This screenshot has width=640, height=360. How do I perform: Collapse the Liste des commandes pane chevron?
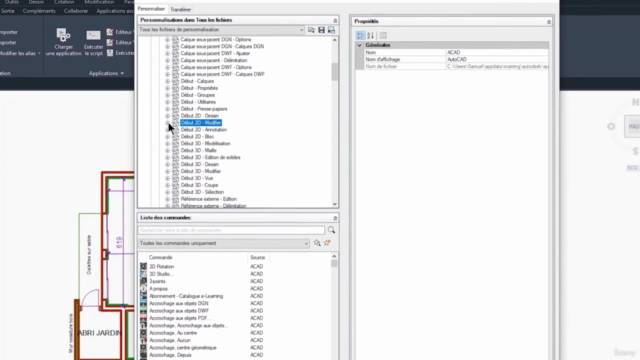pos(335,218)
